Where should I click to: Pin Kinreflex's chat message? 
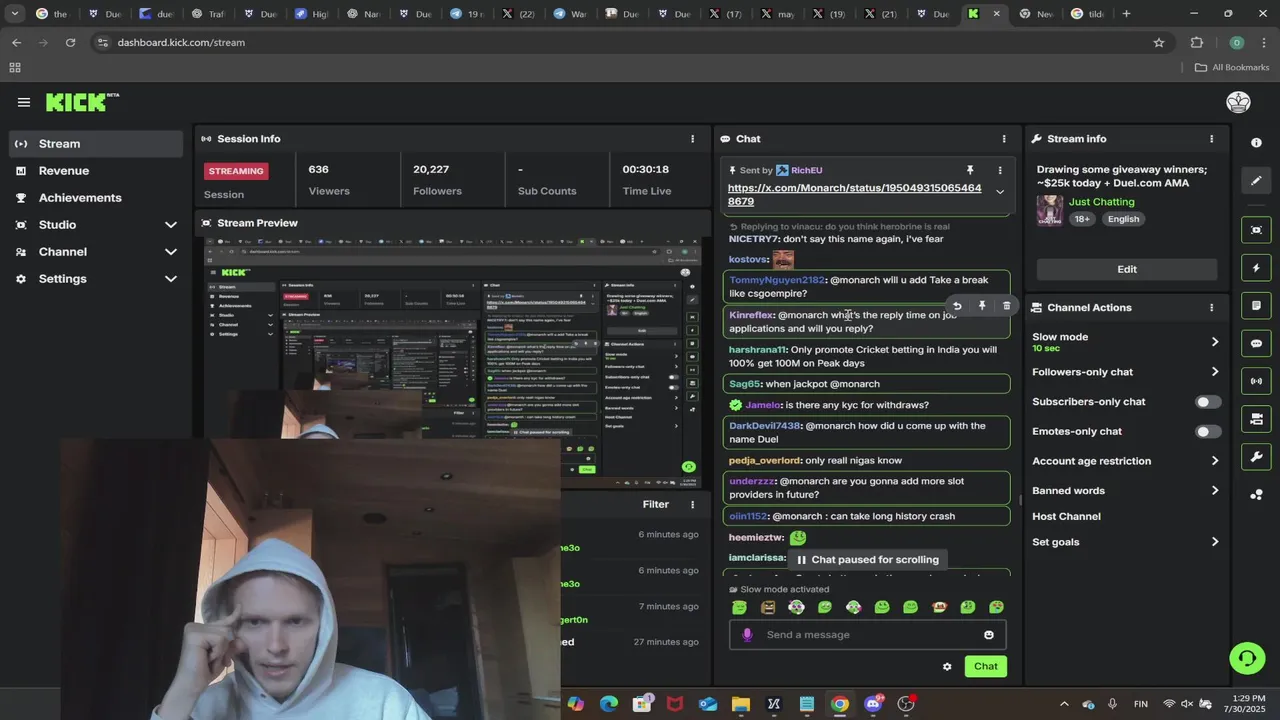pyautogui.click(x=982, y=306)
